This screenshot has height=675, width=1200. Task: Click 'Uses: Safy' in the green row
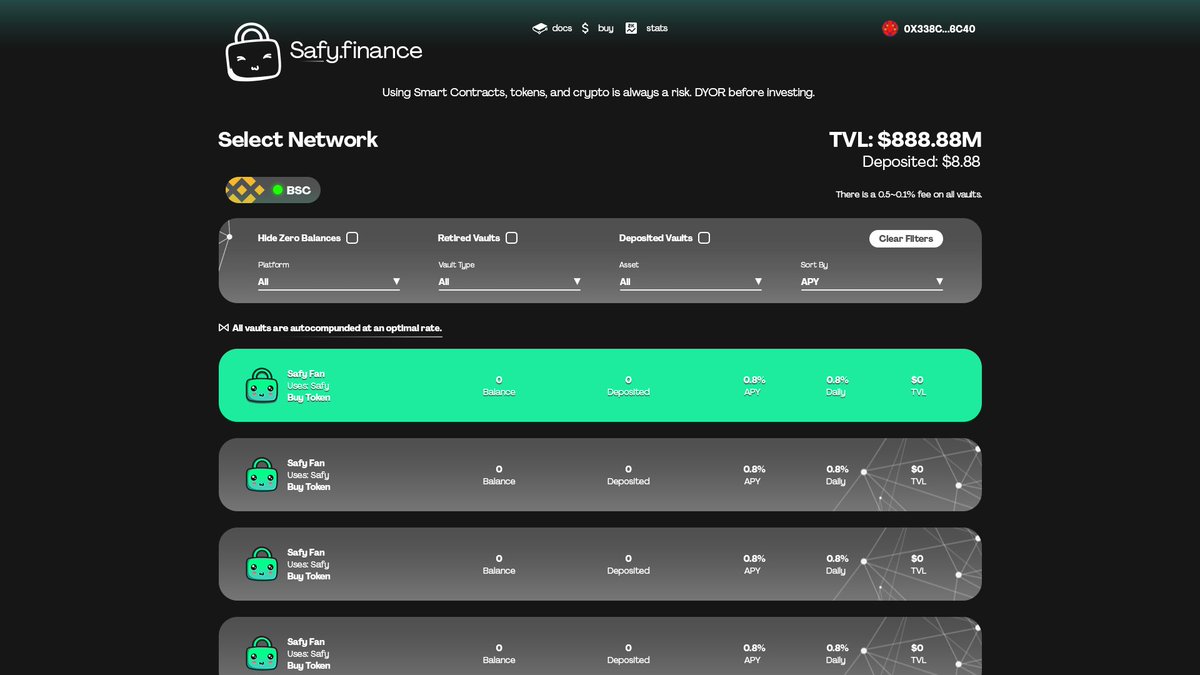[x=308, y=386]
